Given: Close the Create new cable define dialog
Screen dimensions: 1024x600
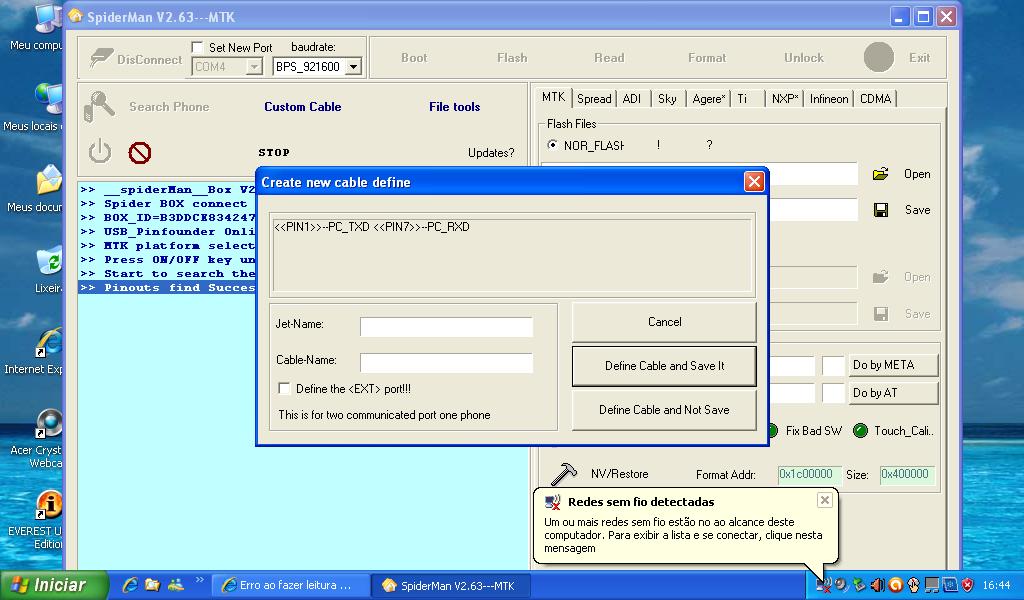Looking at the screenshot, I should (x=754, y=182).
